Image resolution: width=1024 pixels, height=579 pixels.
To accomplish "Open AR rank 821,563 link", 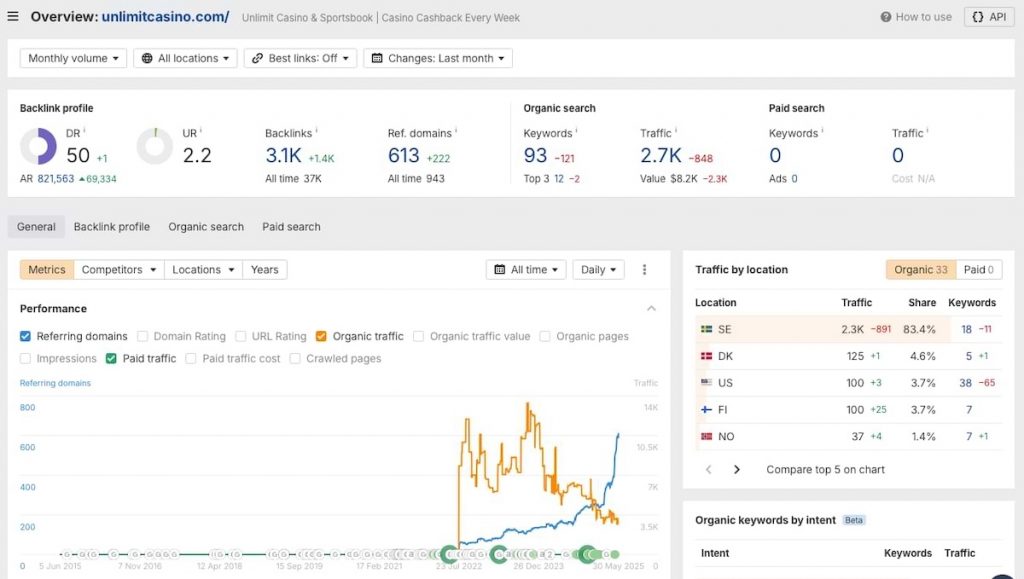I will tap(56, 178).
